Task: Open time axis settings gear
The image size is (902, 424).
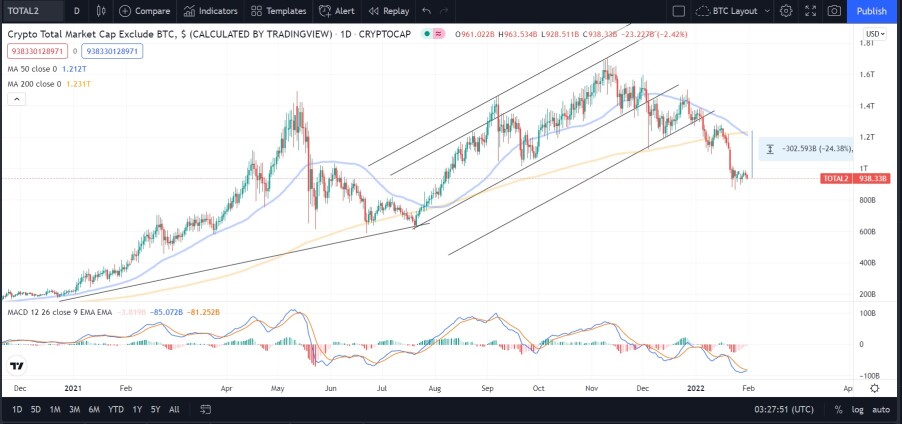Action: [x=874, y=388]
